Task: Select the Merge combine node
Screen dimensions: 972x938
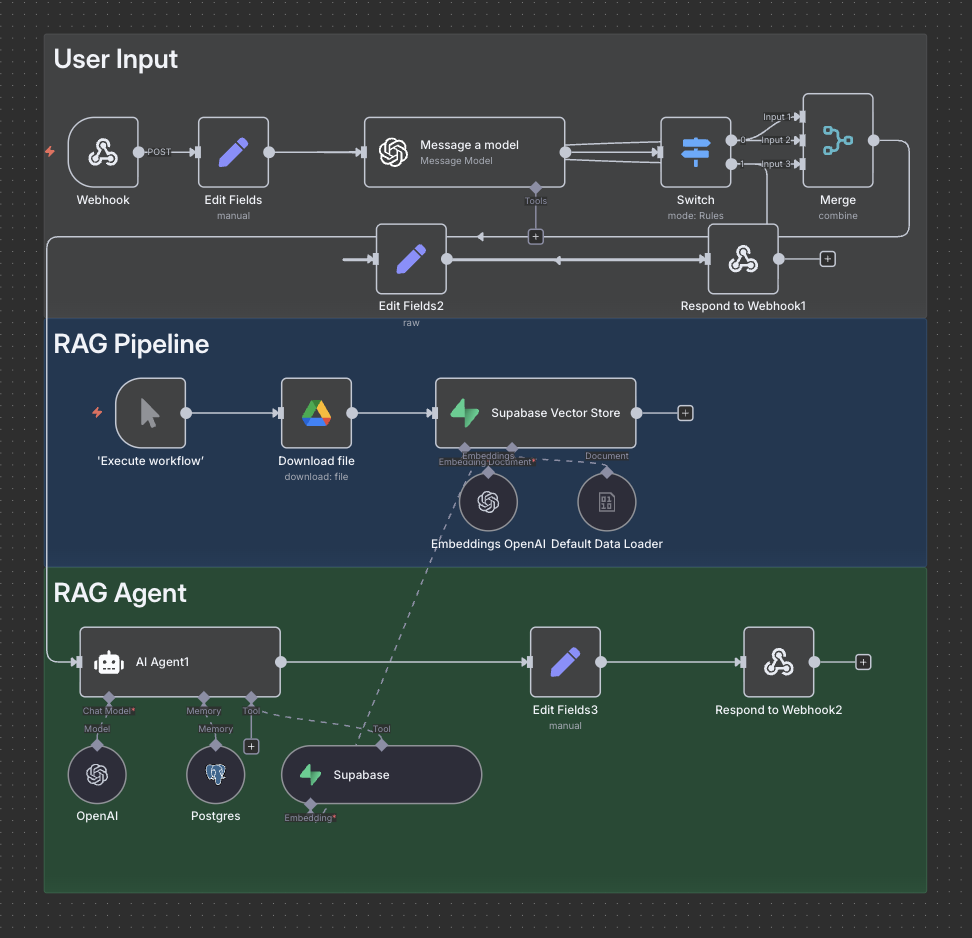Action: [x=837, y=141]
